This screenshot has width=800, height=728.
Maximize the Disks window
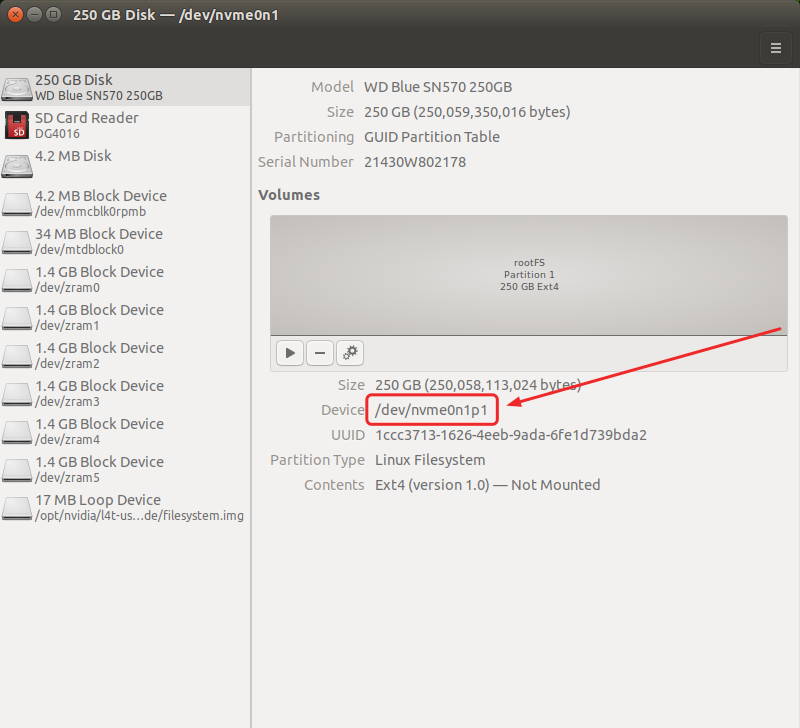(x=53, y=14)
